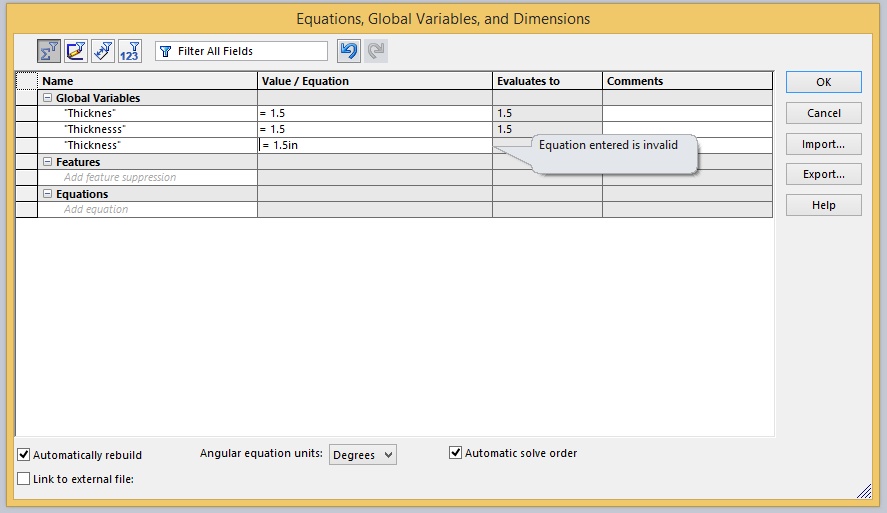Switch to Sketch Equation View
The image size is (887, 513).
[76, 51]
